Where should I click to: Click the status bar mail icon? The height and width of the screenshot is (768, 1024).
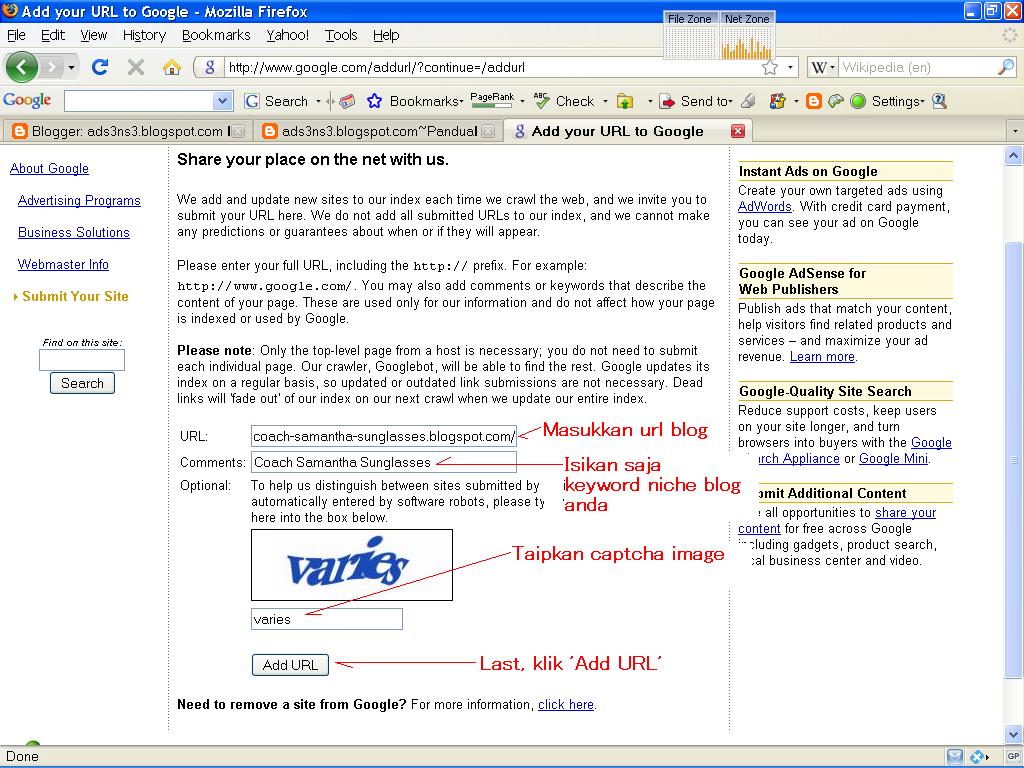[x=955, y=756]
